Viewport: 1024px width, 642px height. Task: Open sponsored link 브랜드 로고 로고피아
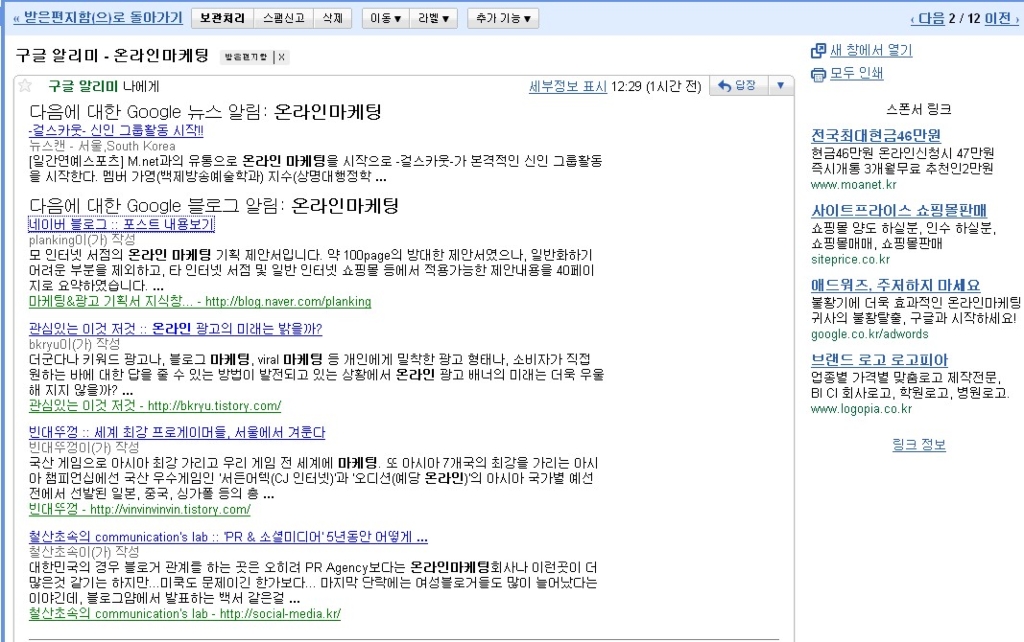(x=879, y=360)
